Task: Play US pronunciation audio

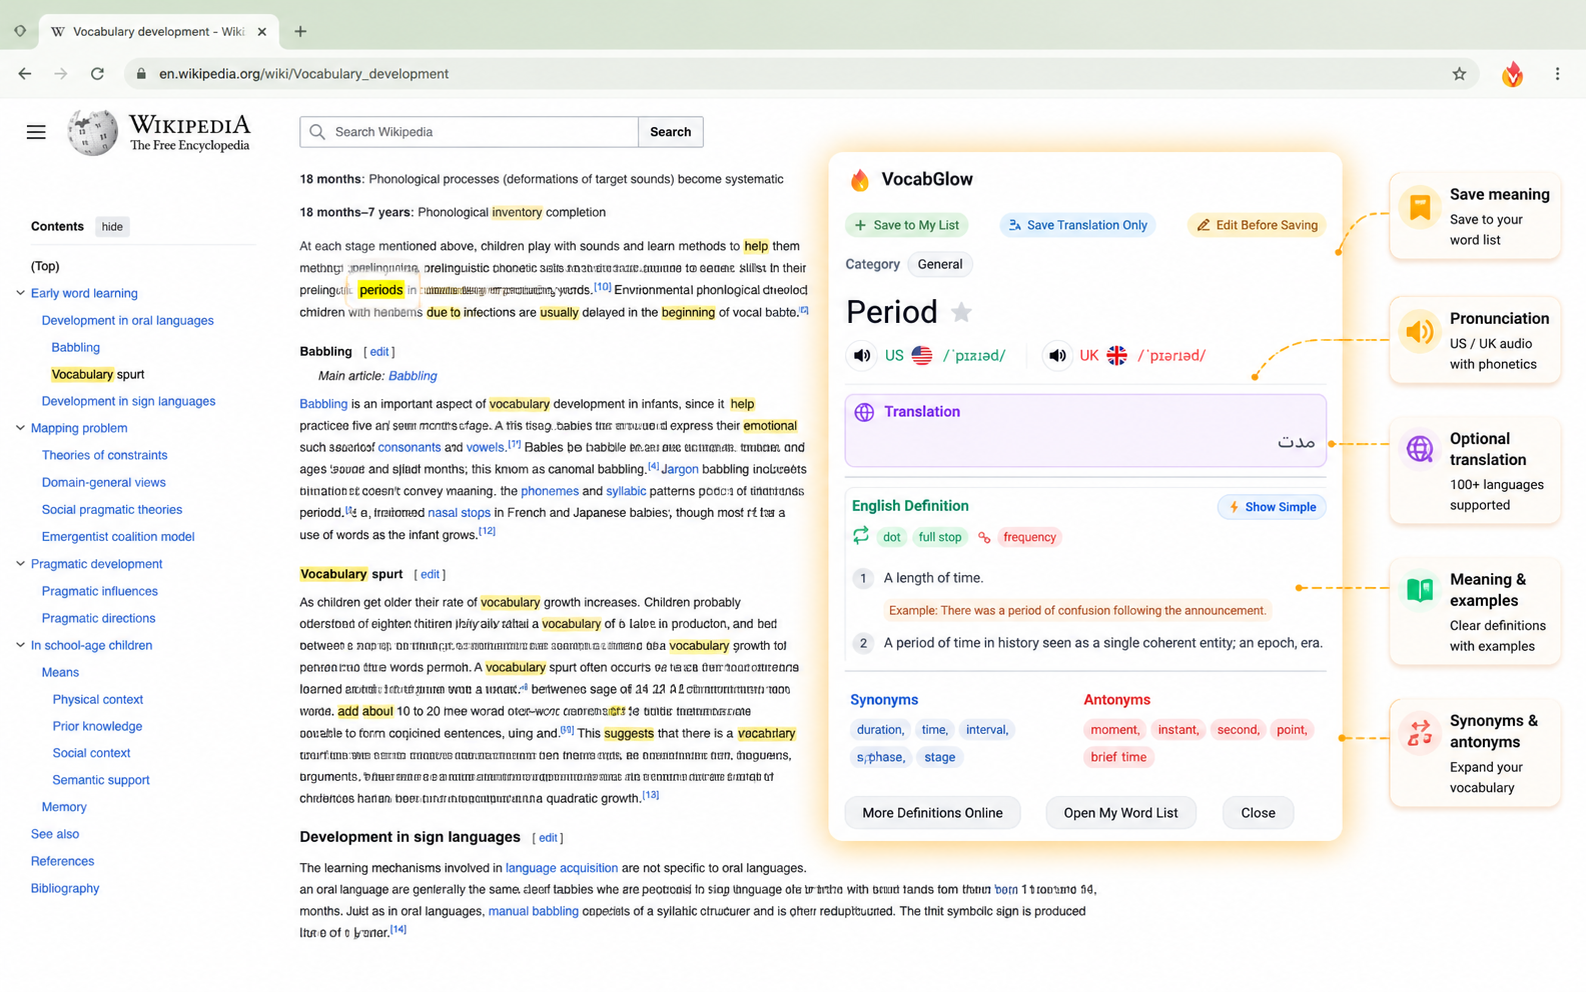Action: tap(862, 355)
